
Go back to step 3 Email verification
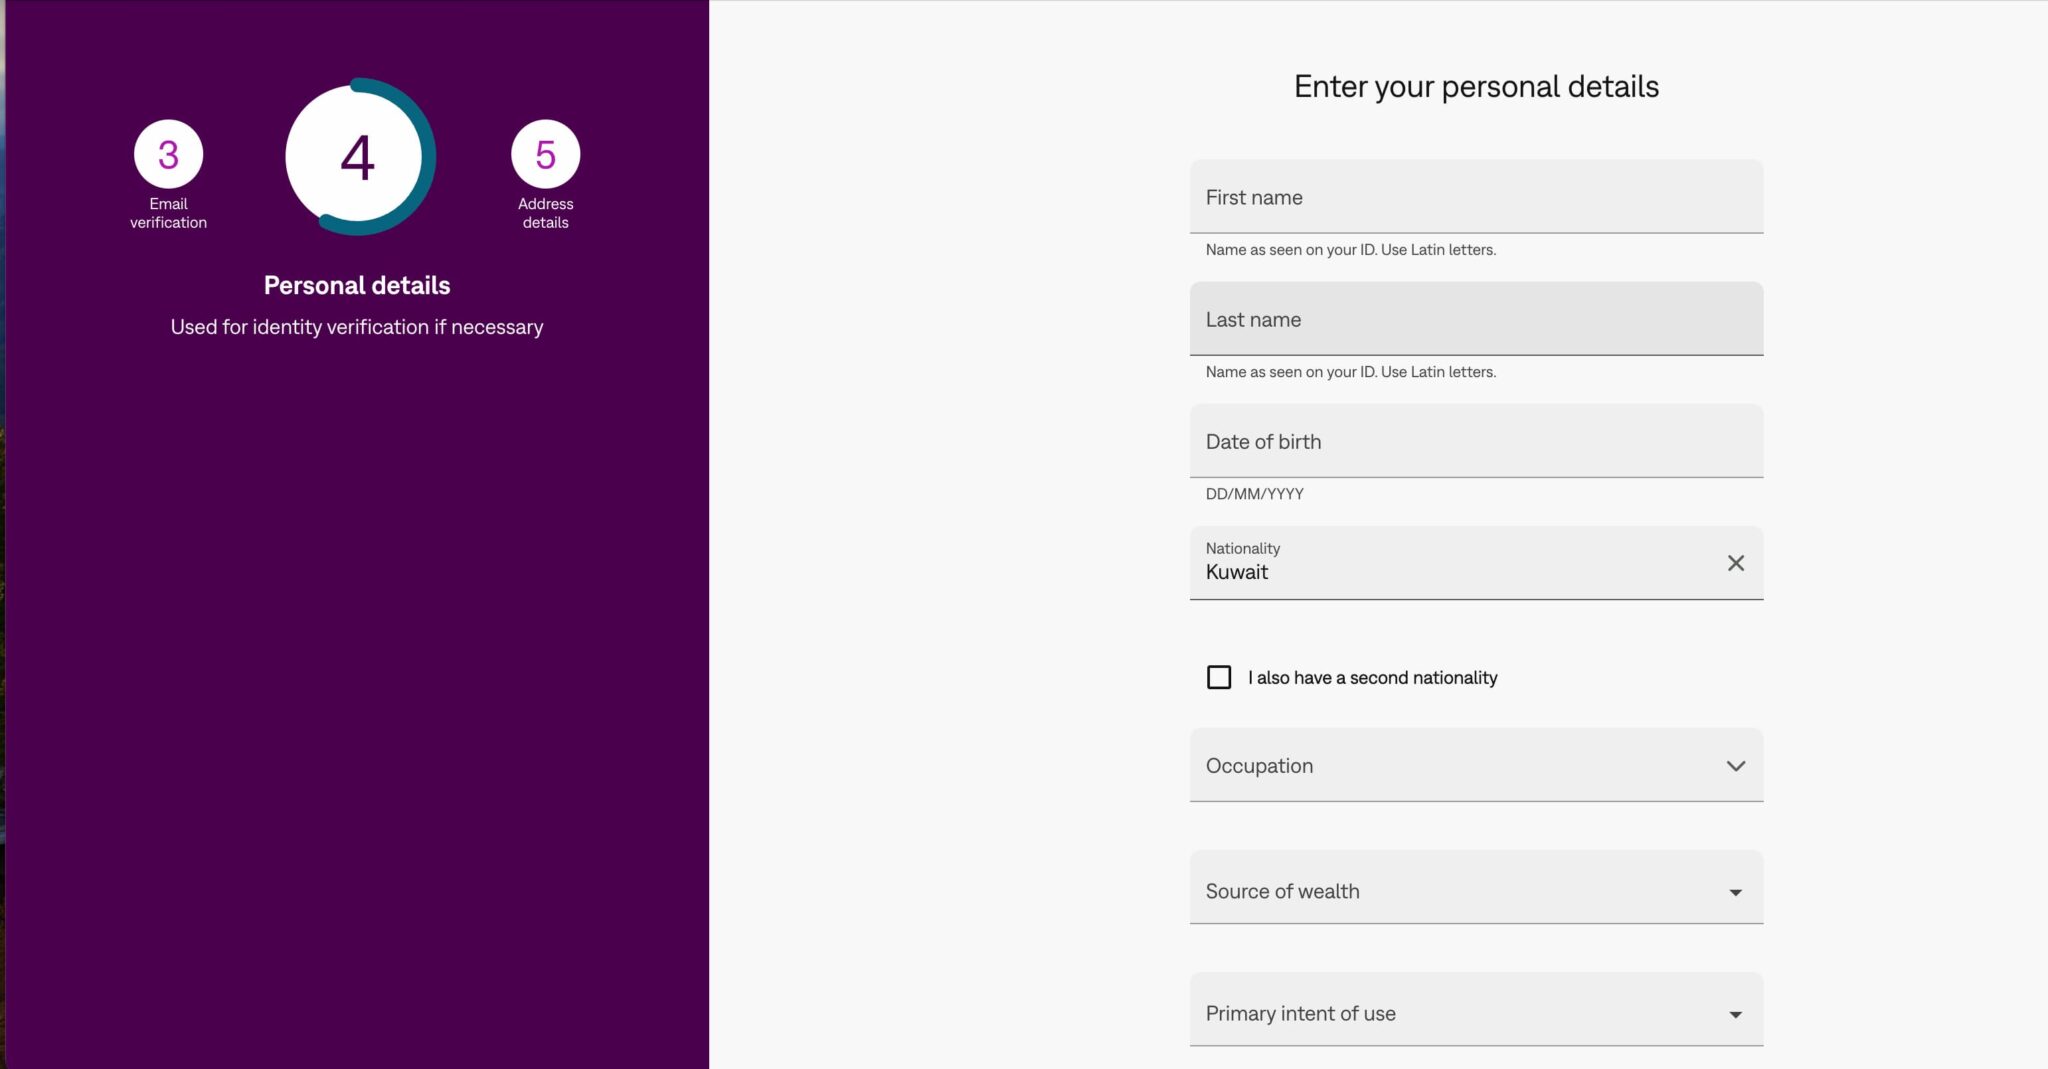168,154
